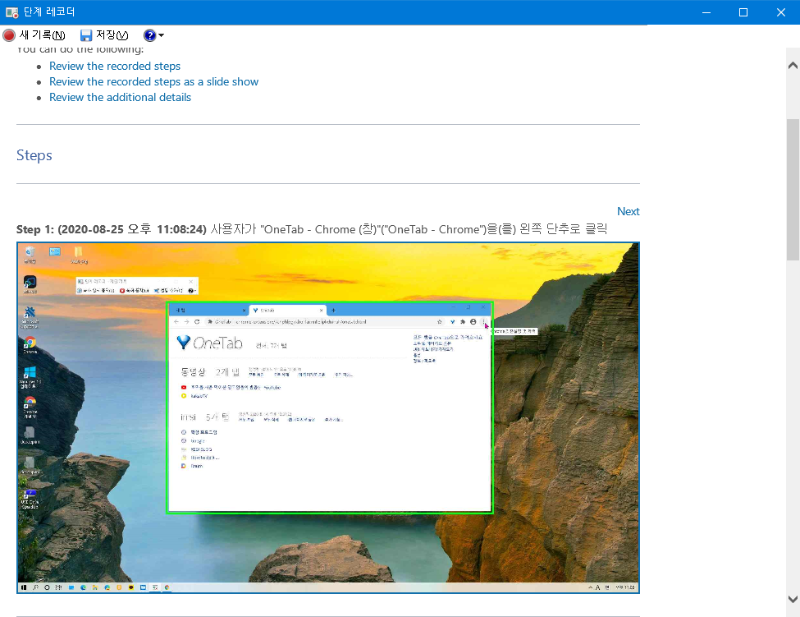Minimize the 단계 레코더 window
Image resolution: width=800 pixels, height=617 pixels.
tap(705, 12)
